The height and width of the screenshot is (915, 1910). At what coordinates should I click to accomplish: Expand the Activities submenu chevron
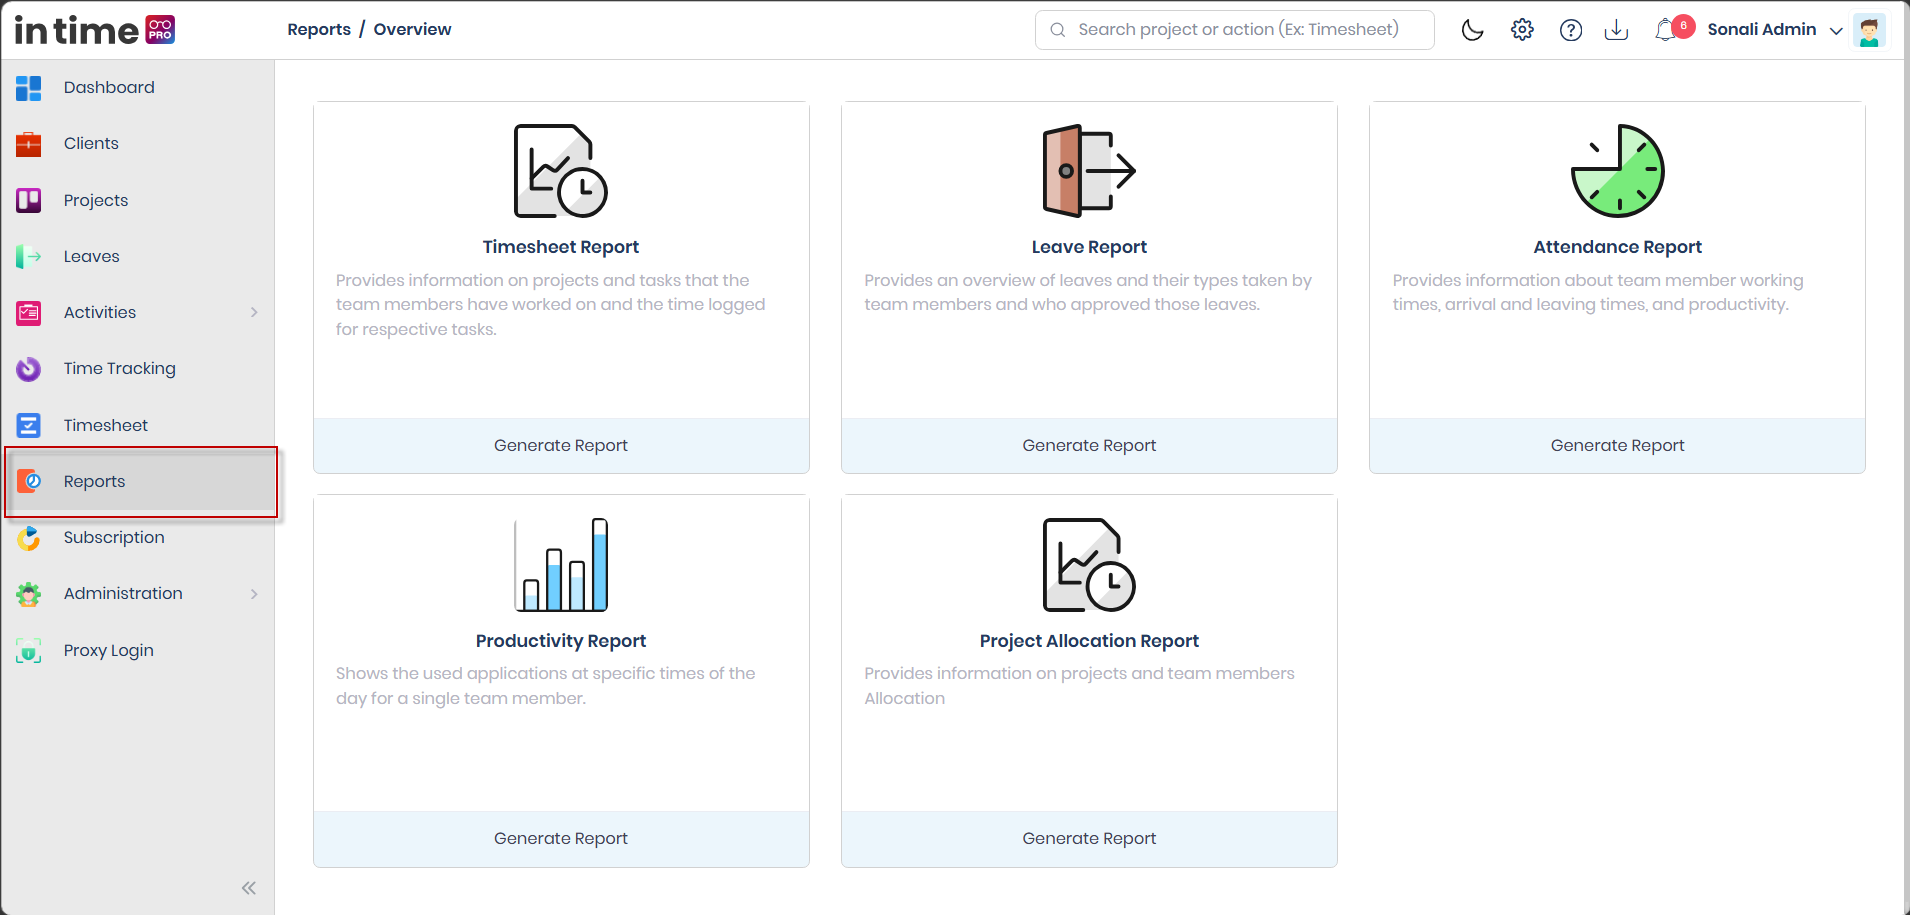(x=254, y=313)
